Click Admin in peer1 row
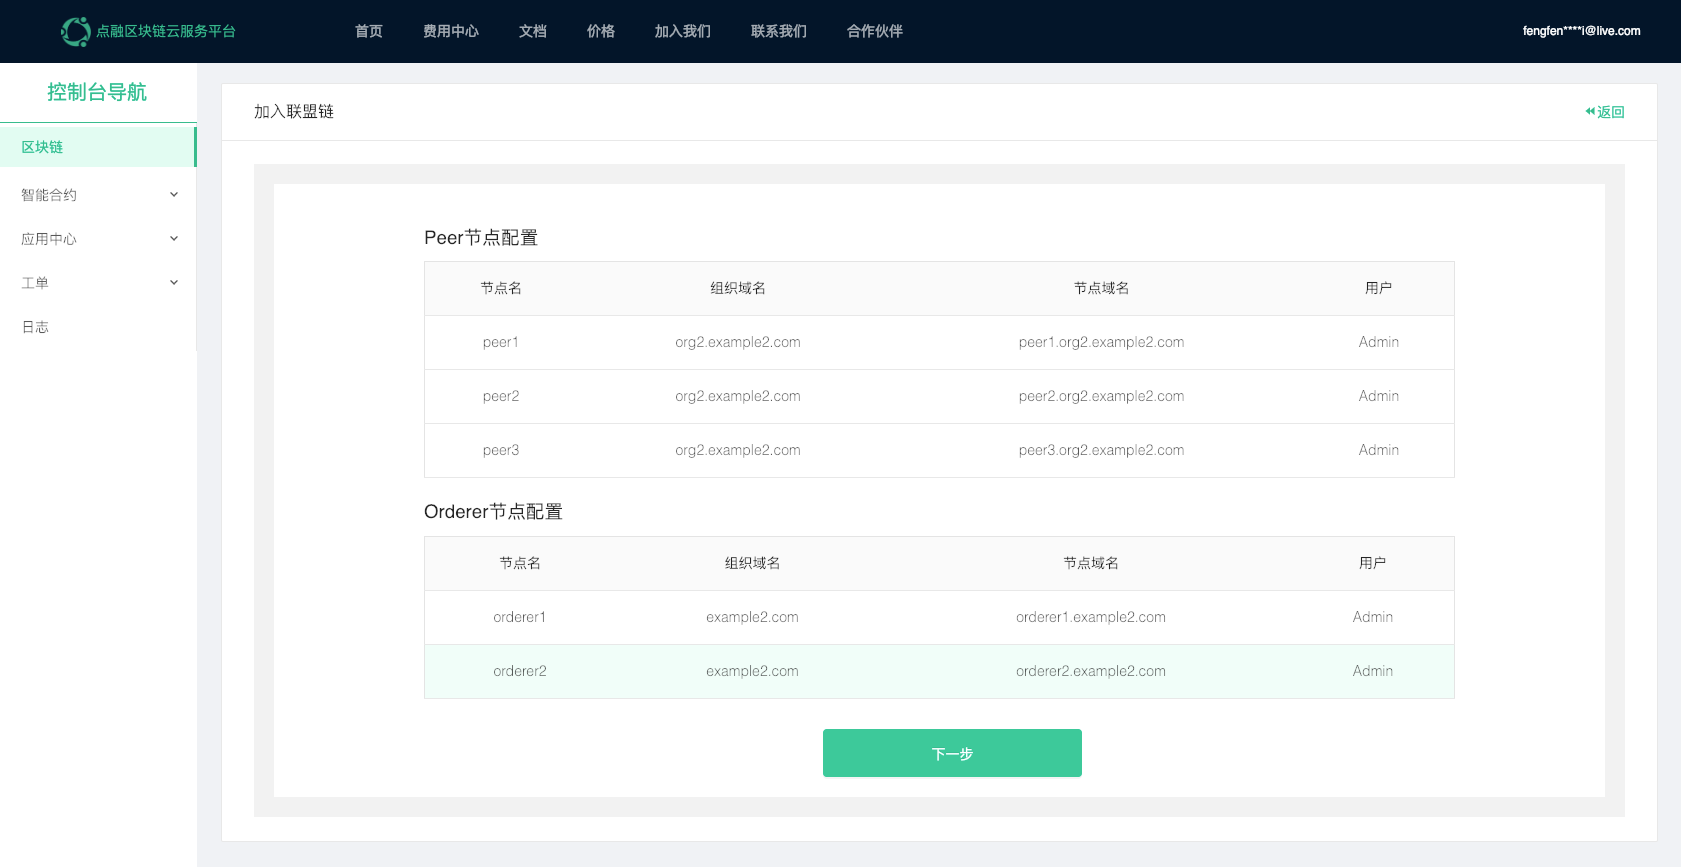 point(1378,342)
